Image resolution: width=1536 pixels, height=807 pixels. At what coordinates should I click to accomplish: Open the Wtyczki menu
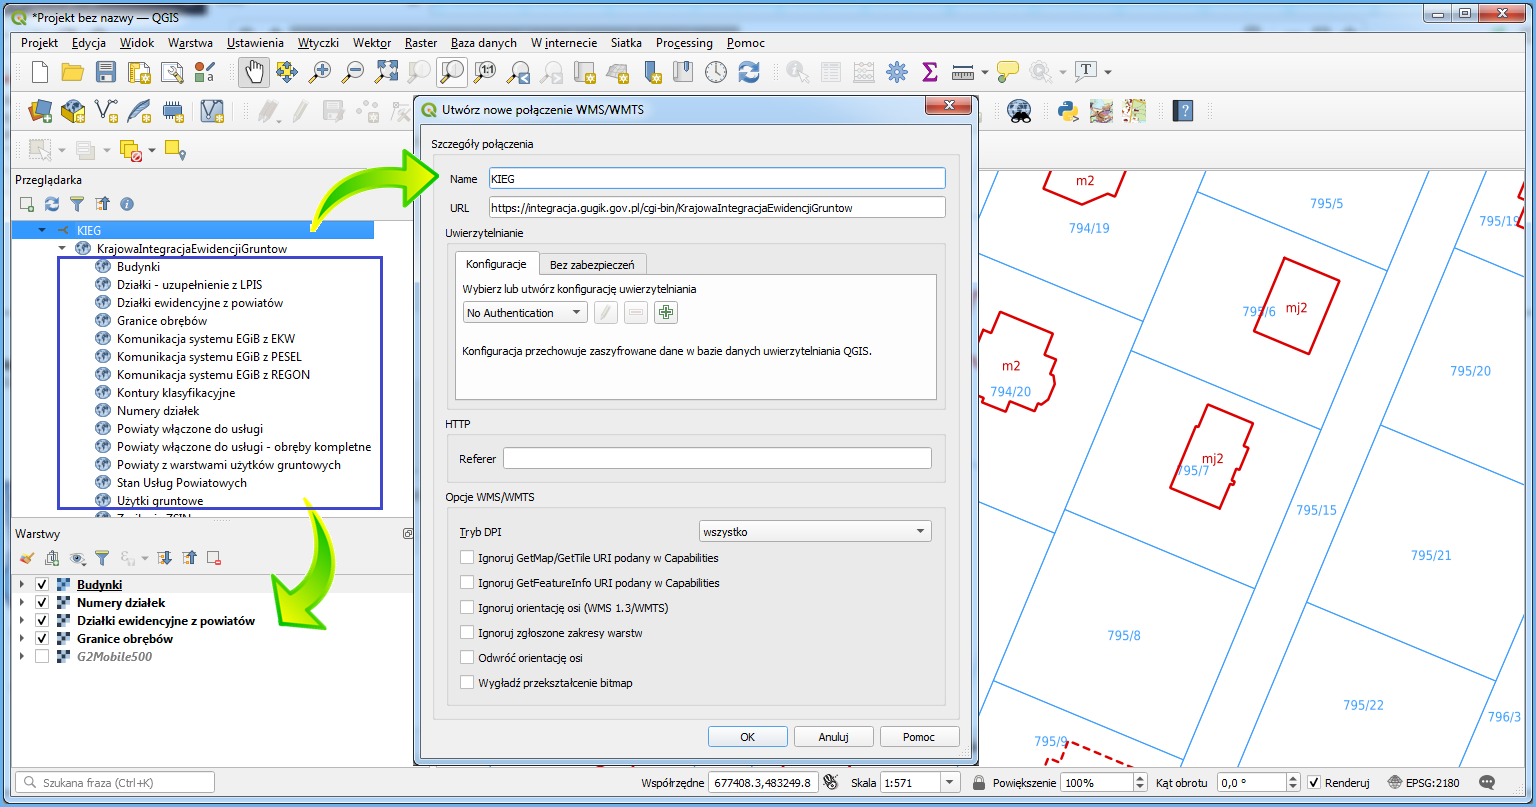tap(318, 43)
